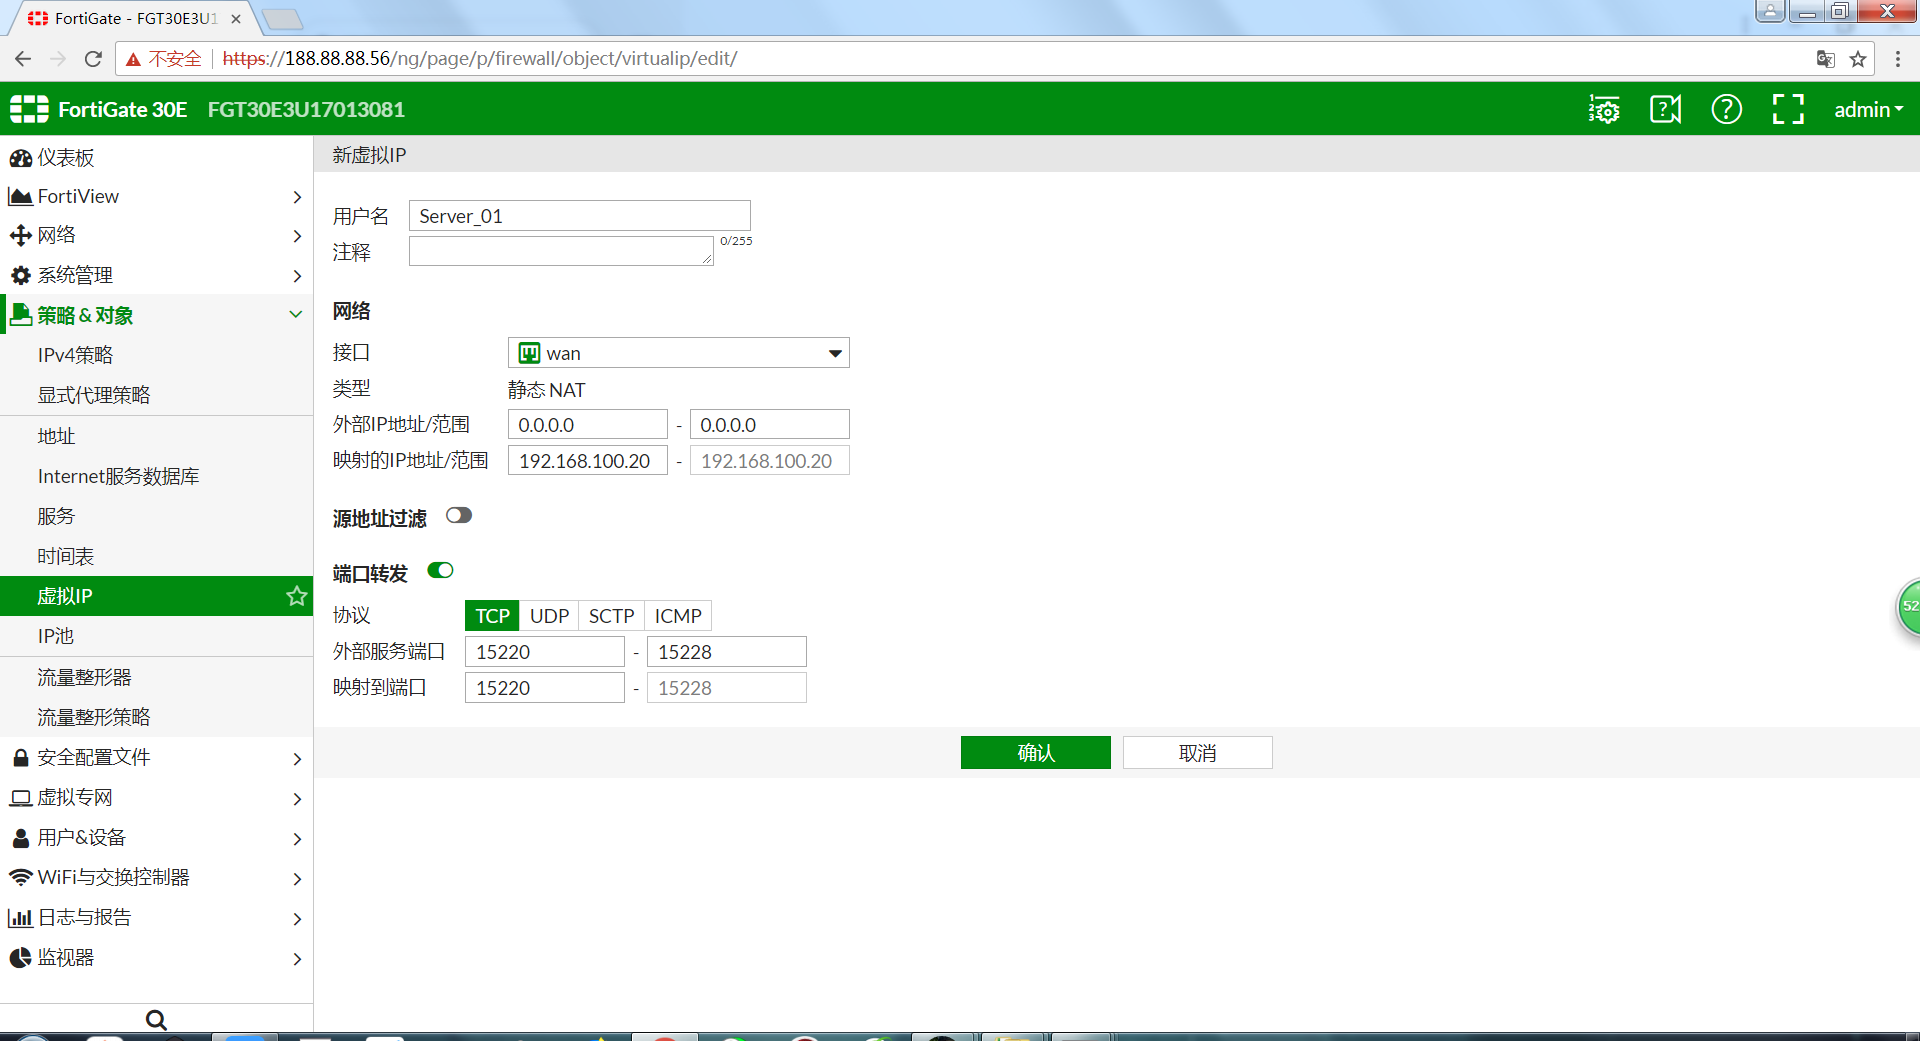Click the translate page icon

(1825, 59)
